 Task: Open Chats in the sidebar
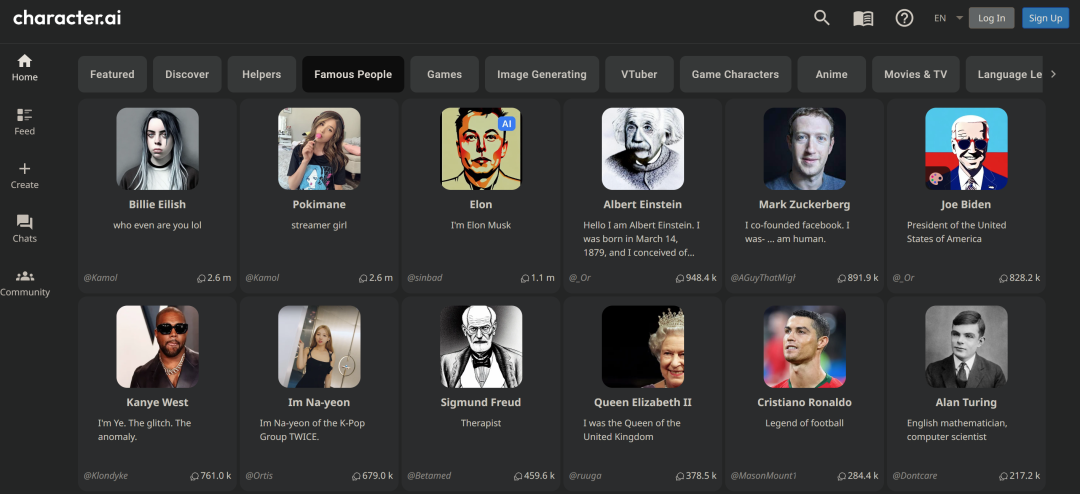(25, 229)
